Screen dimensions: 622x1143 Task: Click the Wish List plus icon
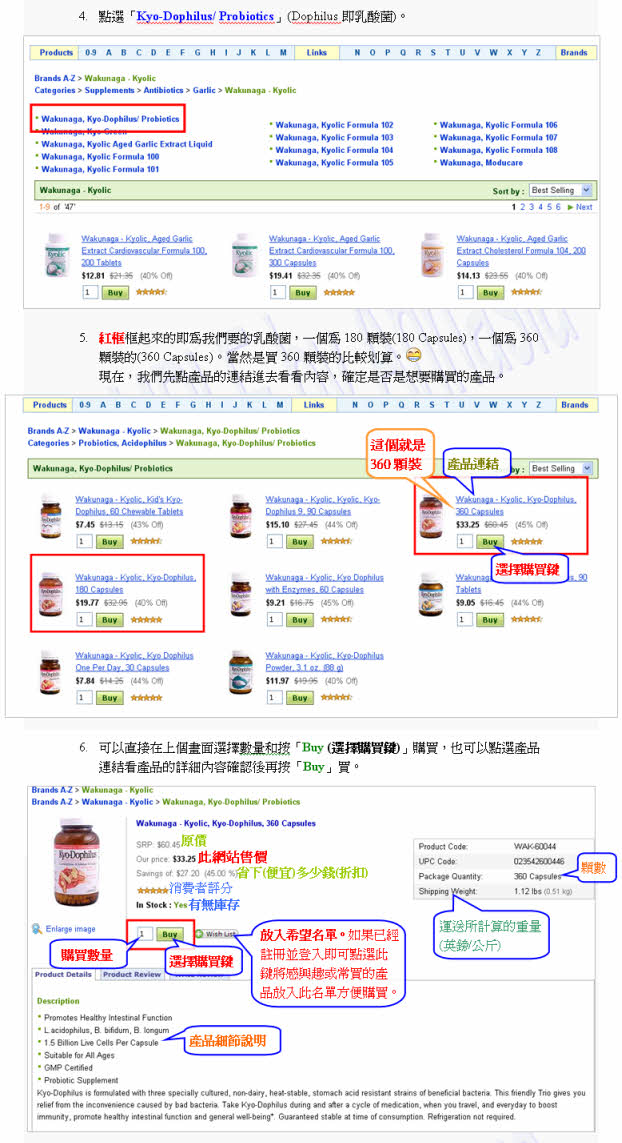coord(200,934)
